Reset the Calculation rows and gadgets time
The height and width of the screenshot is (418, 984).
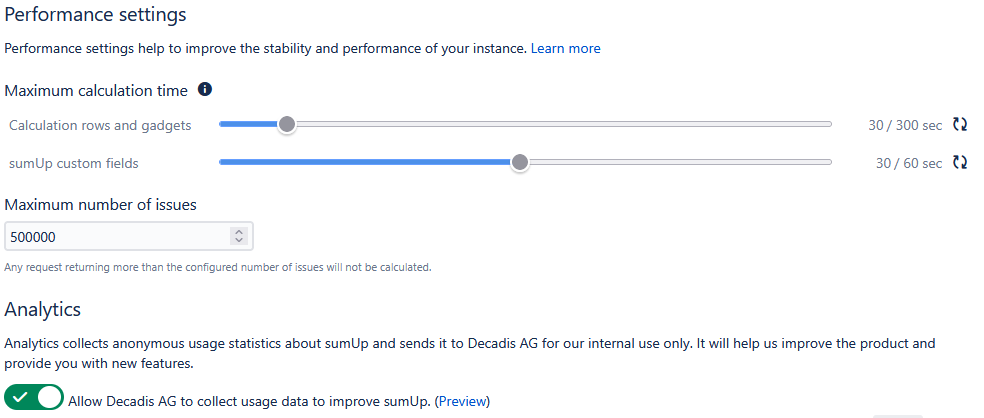(960, 125)
